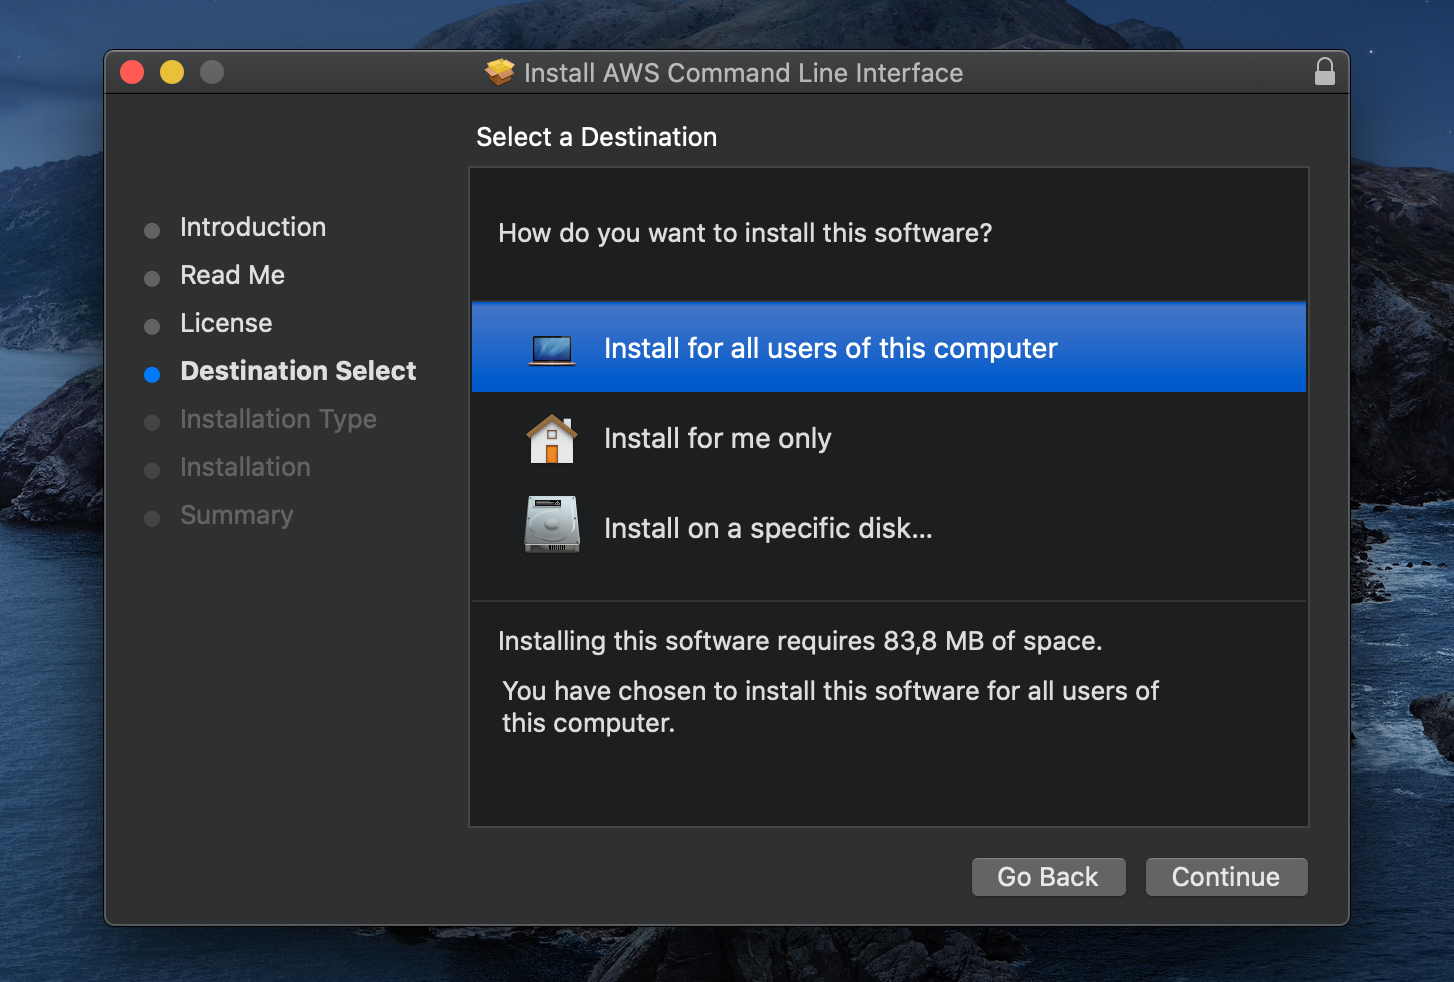The height and width of the screenshot is (982, 1454).
Task: Click the Summary step in sidebar
Action: [x=237, y=515]
